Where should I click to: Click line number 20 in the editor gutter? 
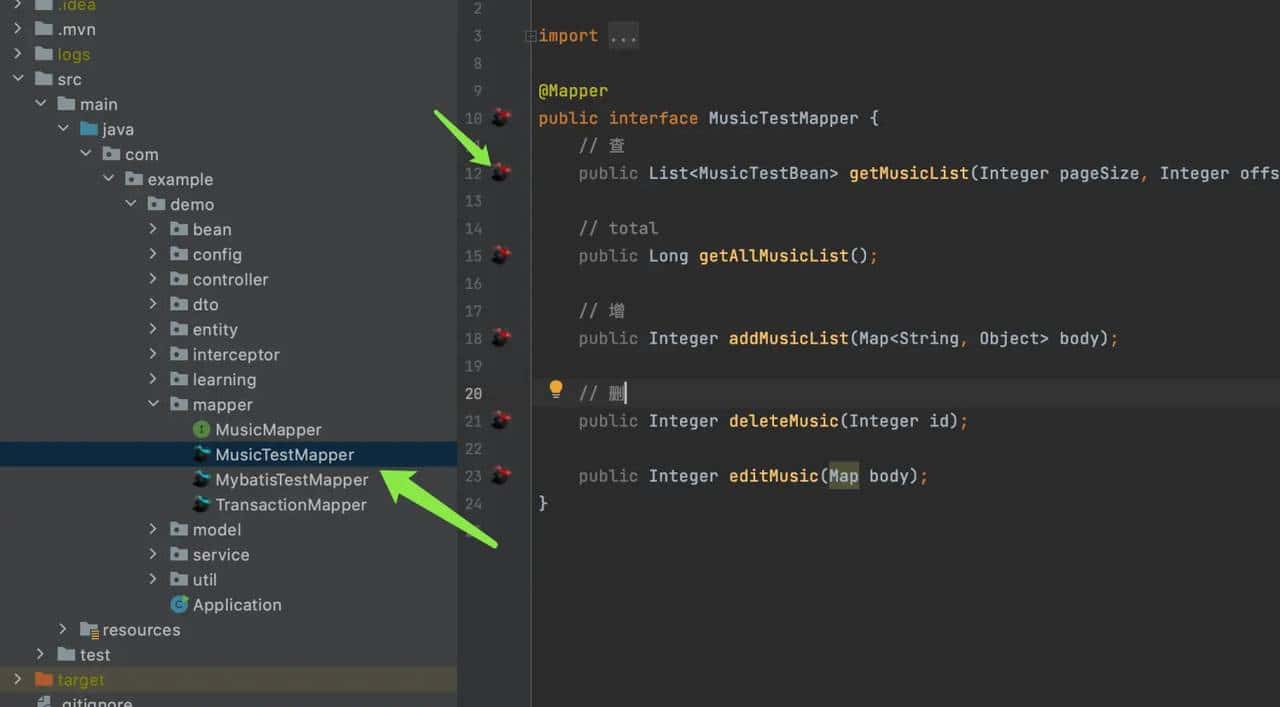[x=474, y=393]
